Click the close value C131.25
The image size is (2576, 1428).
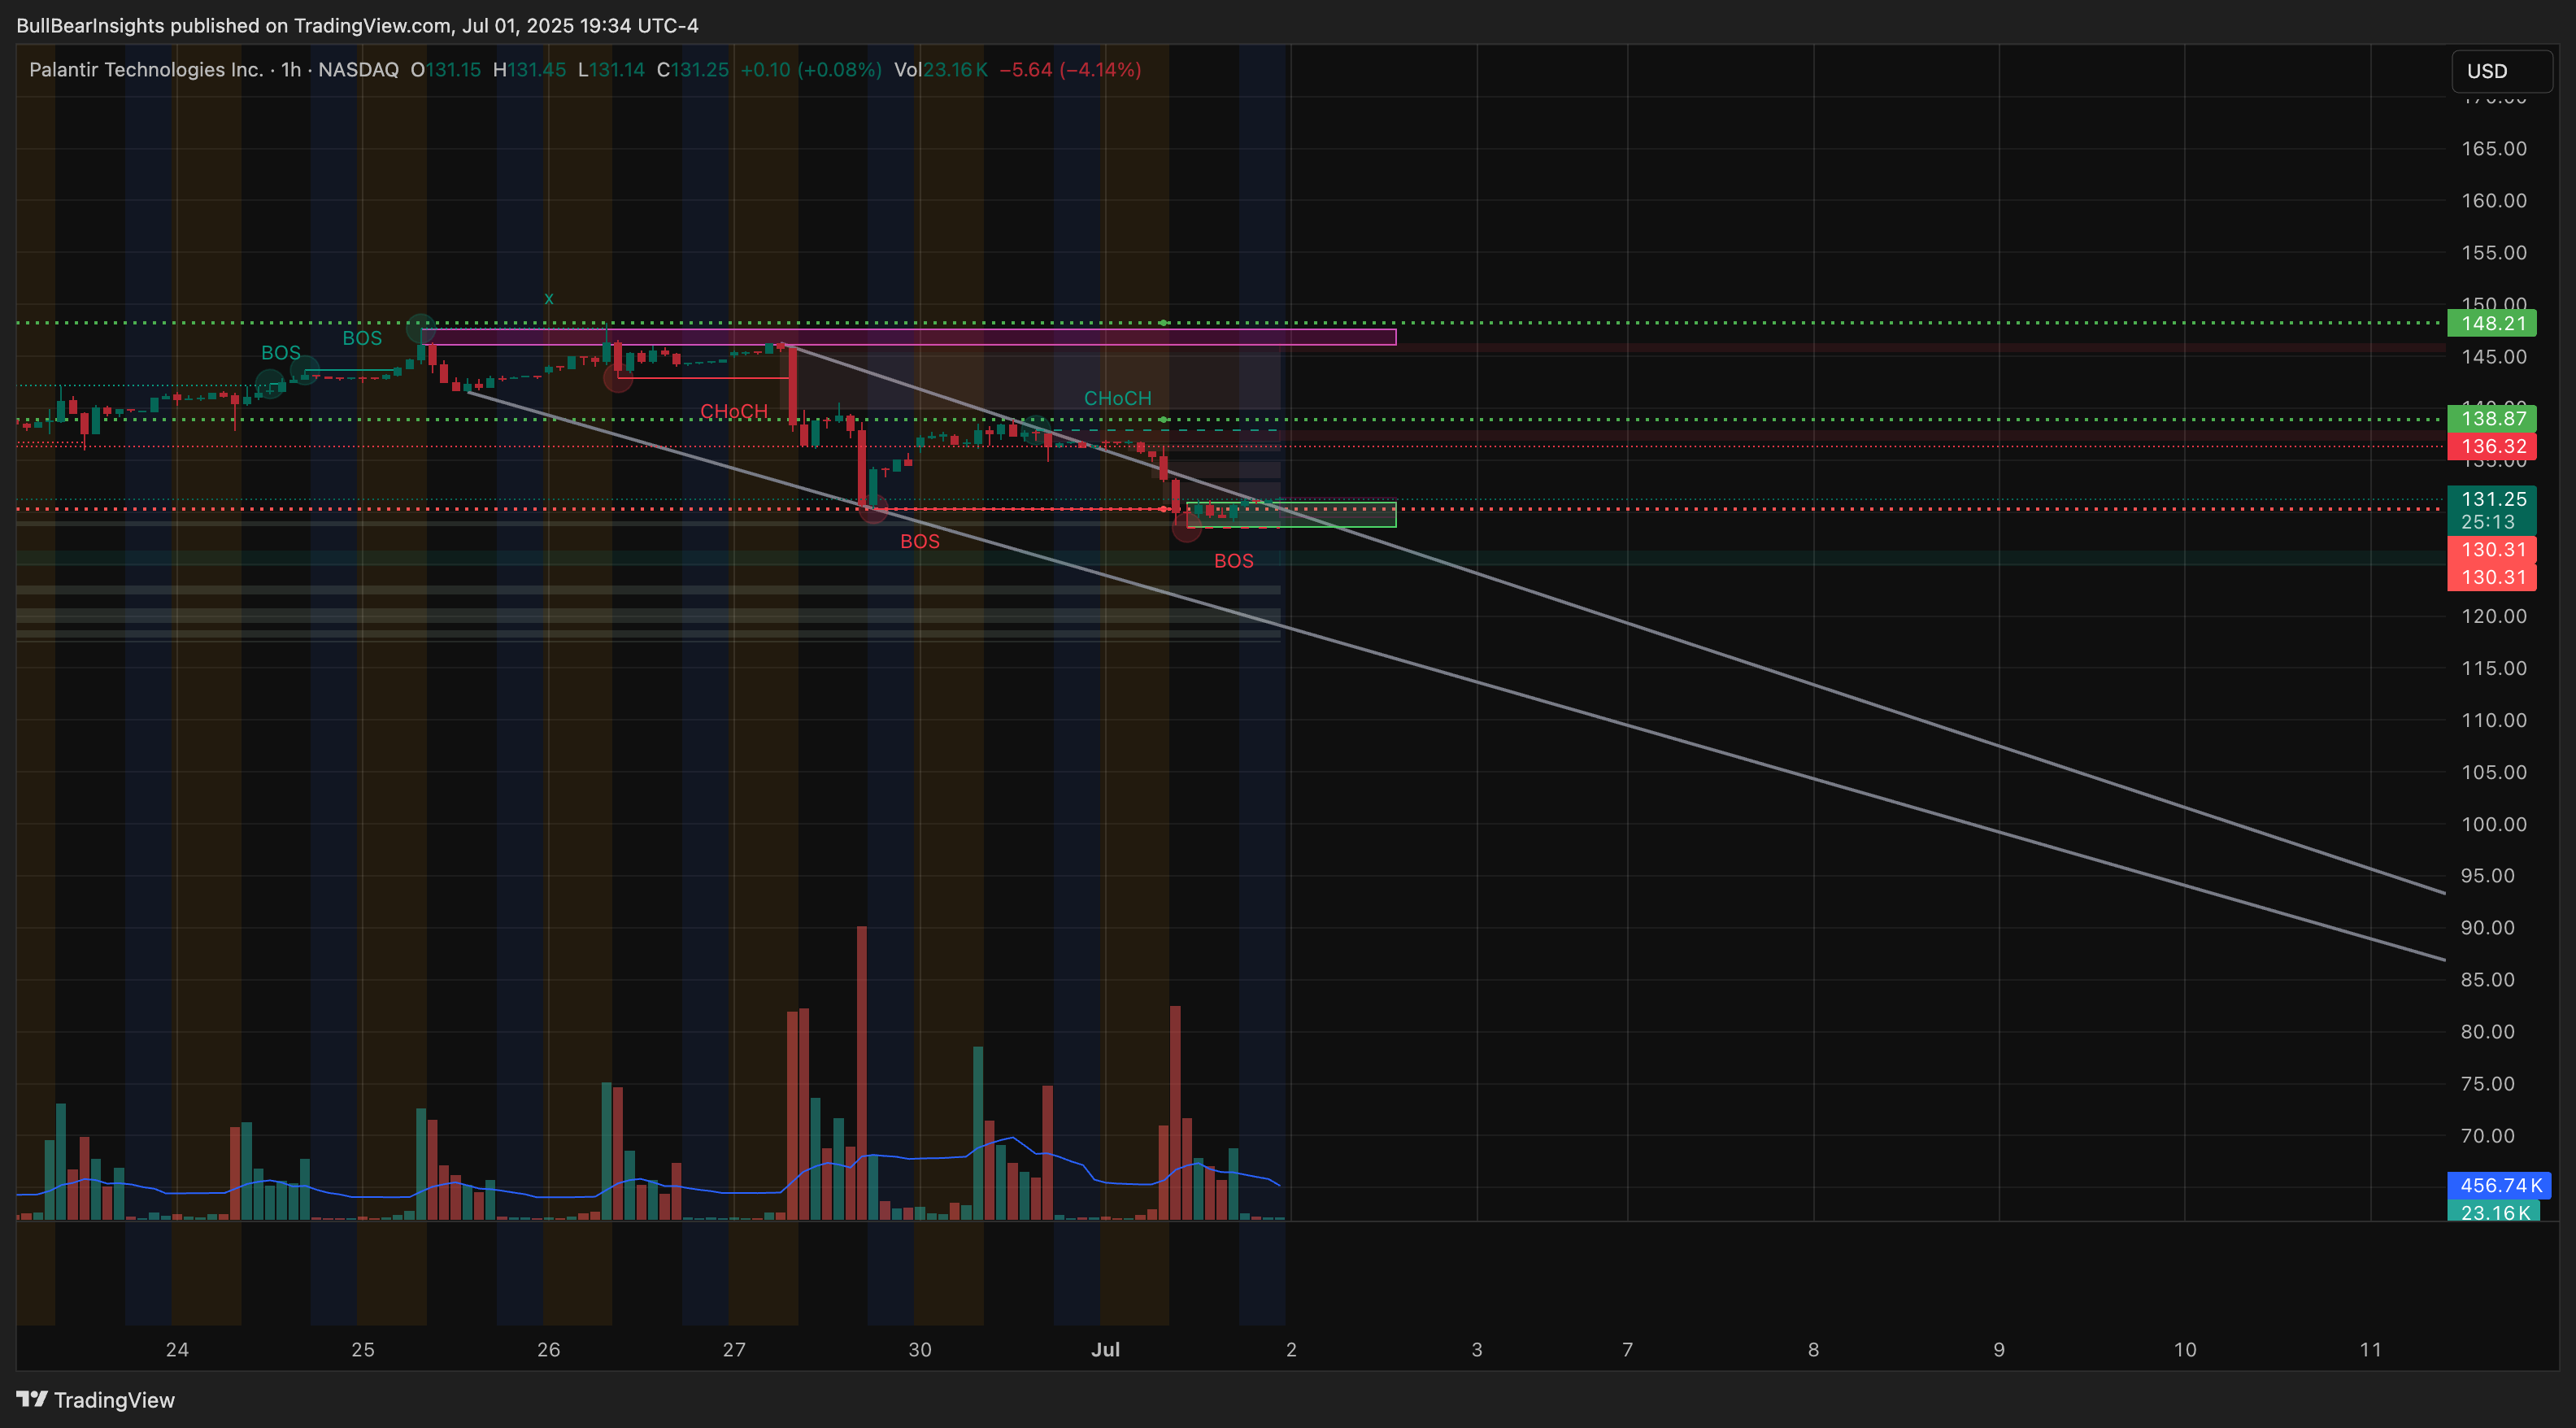coord(693,70)
